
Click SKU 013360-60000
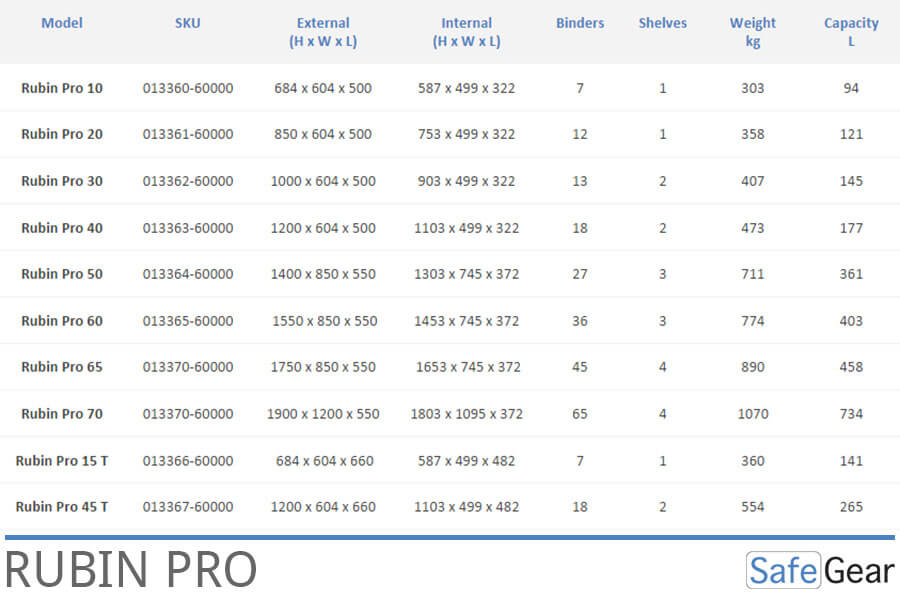[188, 88]
